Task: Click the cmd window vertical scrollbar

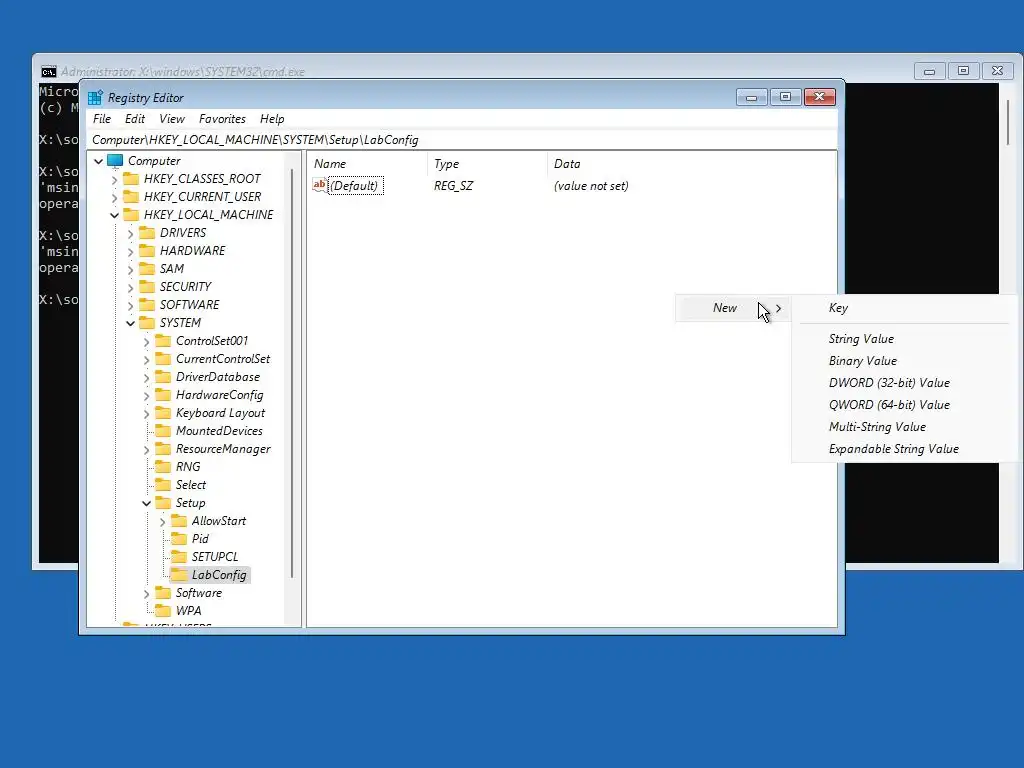Action: pos(1008,123)
